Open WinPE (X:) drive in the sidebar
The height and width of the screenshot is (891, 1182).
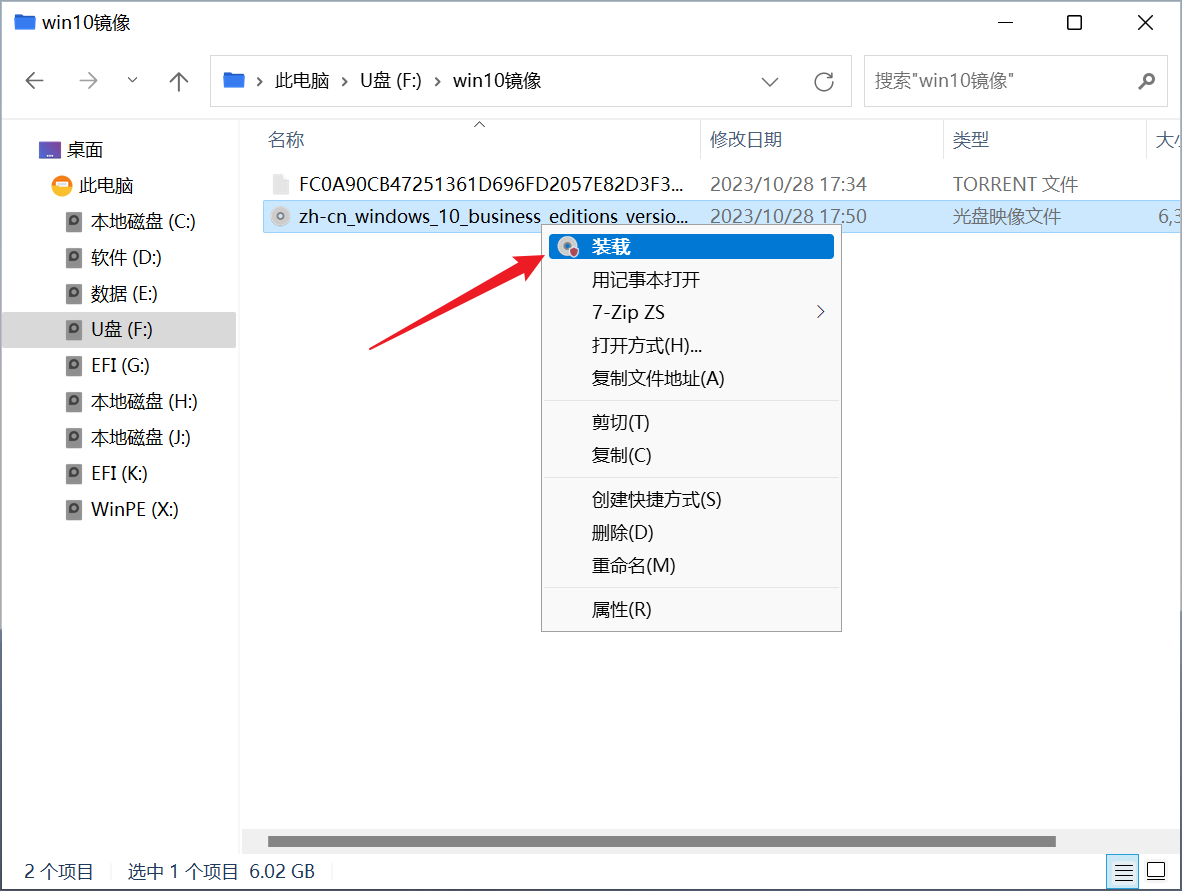coord(134,510)
